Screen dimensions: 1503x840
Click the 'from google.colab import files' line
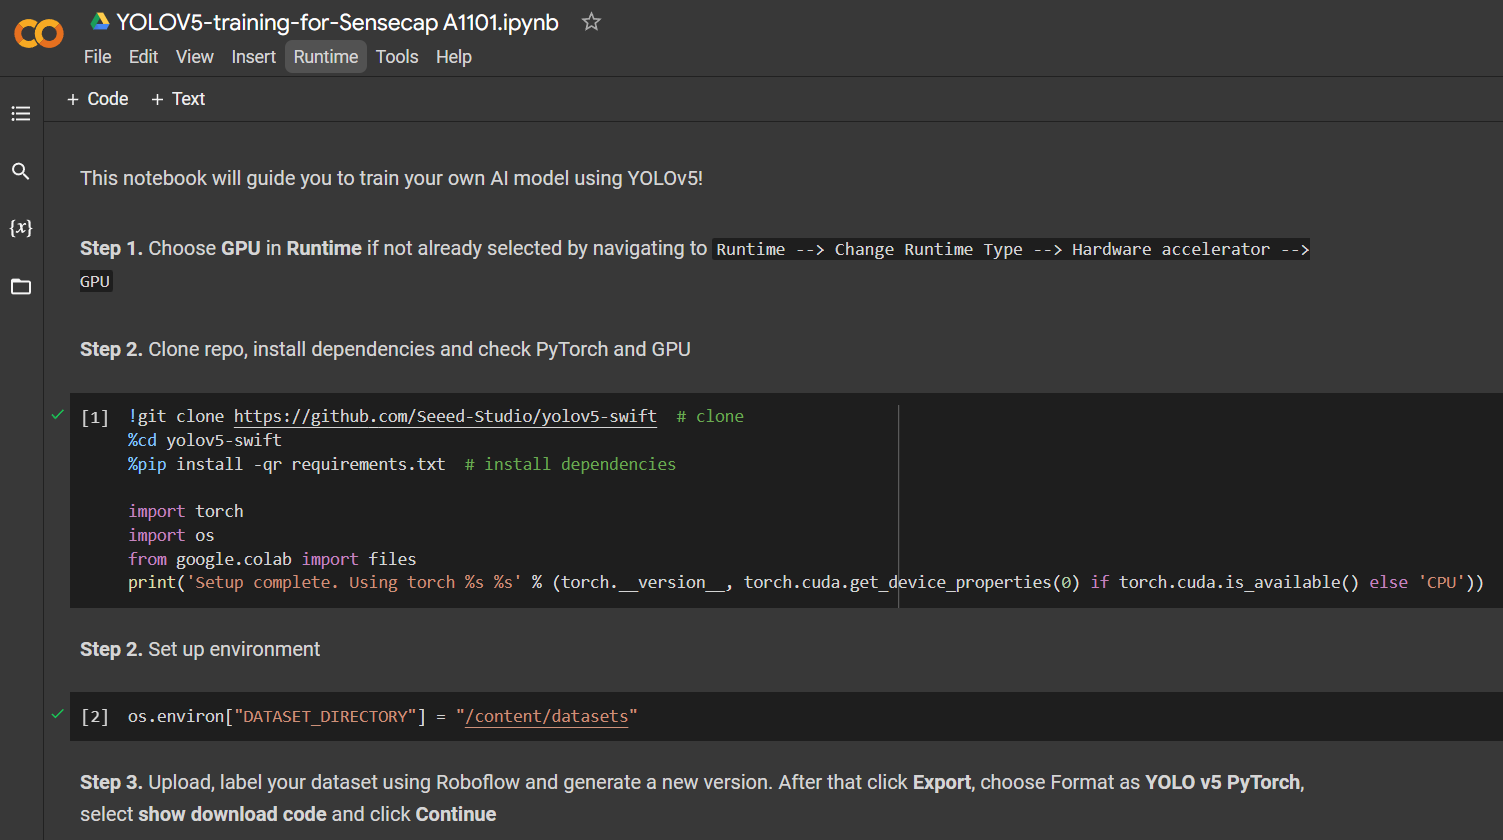[272, 559]
